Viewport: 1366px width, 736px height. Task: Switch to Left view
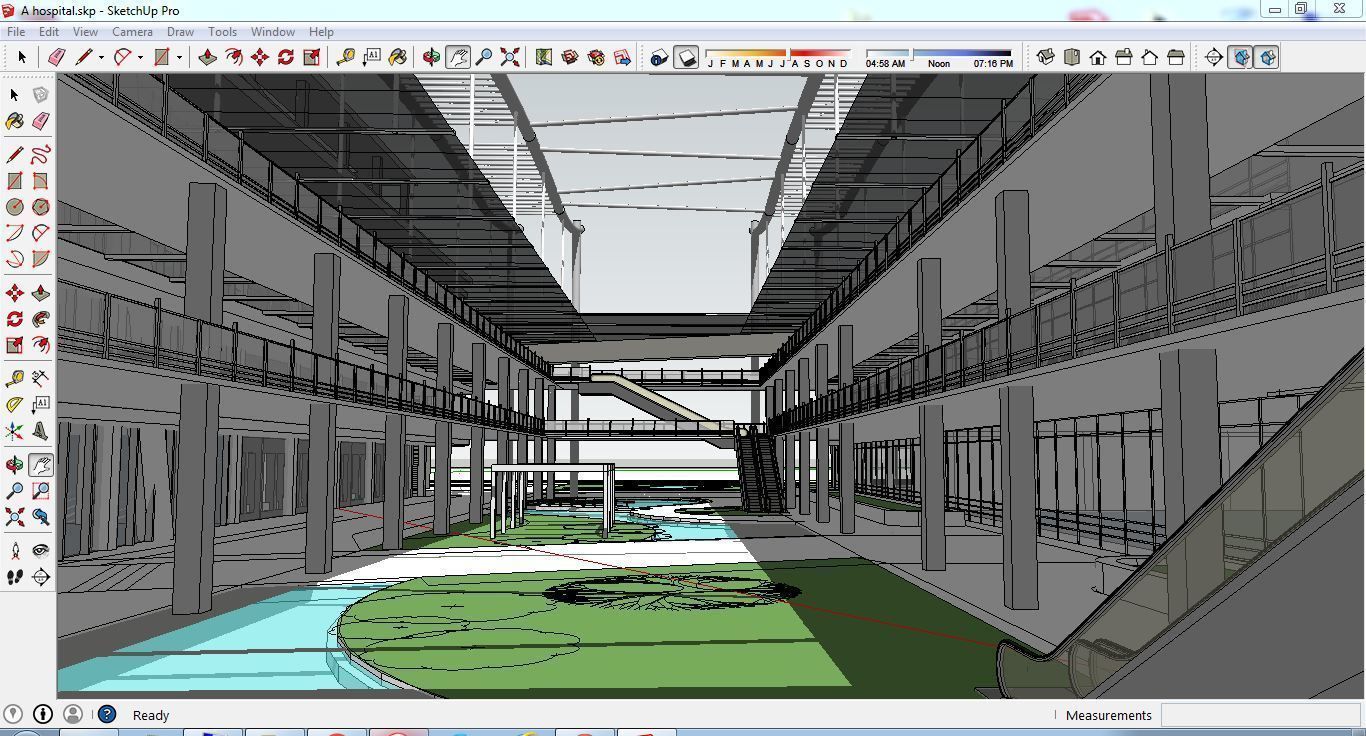click(1176, 57)
